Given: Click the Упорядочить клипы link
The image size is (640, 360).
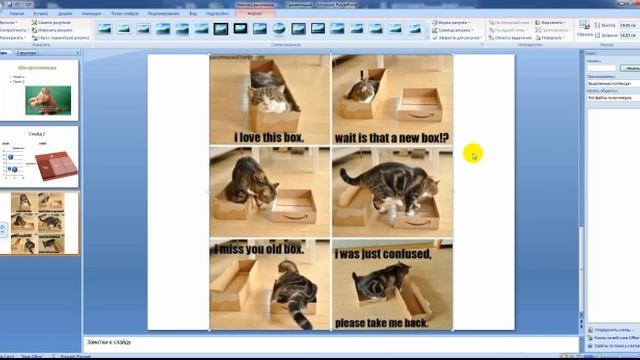Looking at the screenshot, I should 615,330.
